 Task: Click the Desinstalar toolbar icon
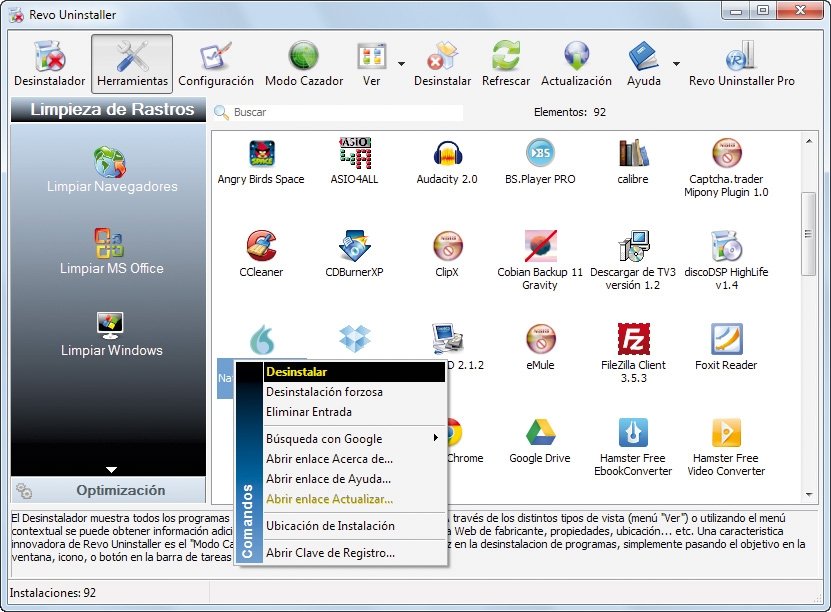442,64
